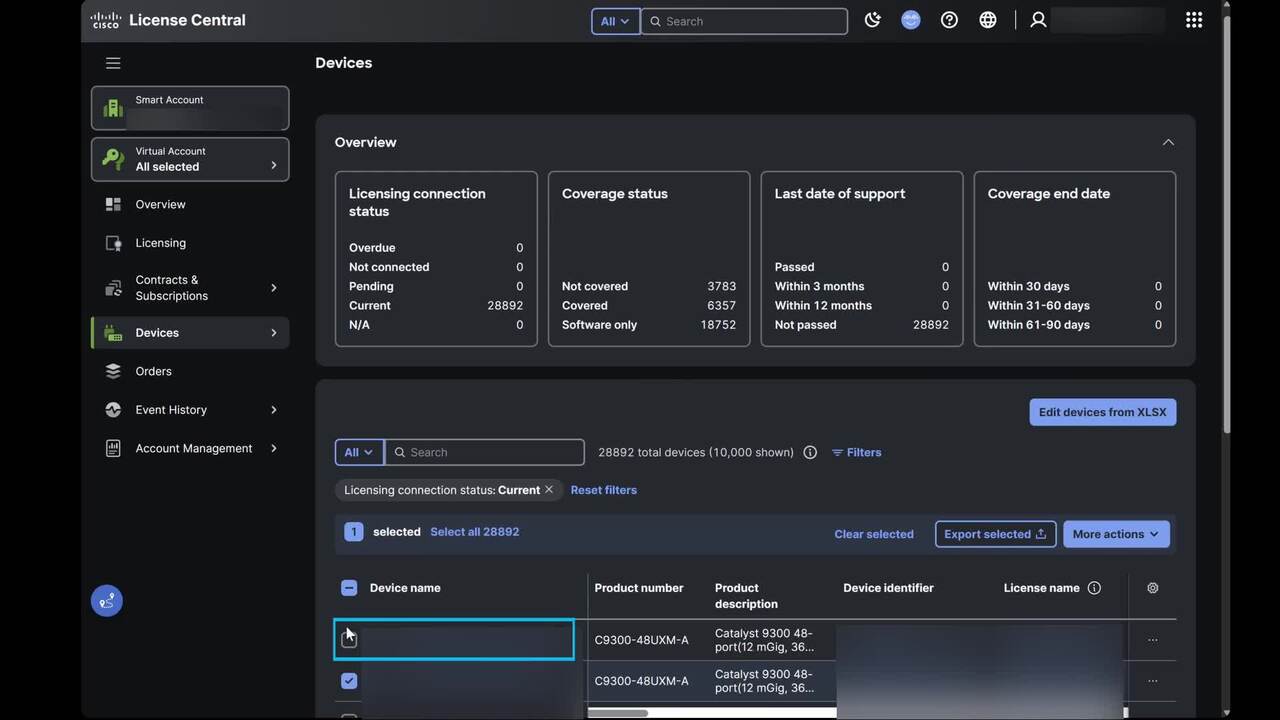
Task: Click the hamburger menu icon in sidebar
Action: [x=113, y=63]
